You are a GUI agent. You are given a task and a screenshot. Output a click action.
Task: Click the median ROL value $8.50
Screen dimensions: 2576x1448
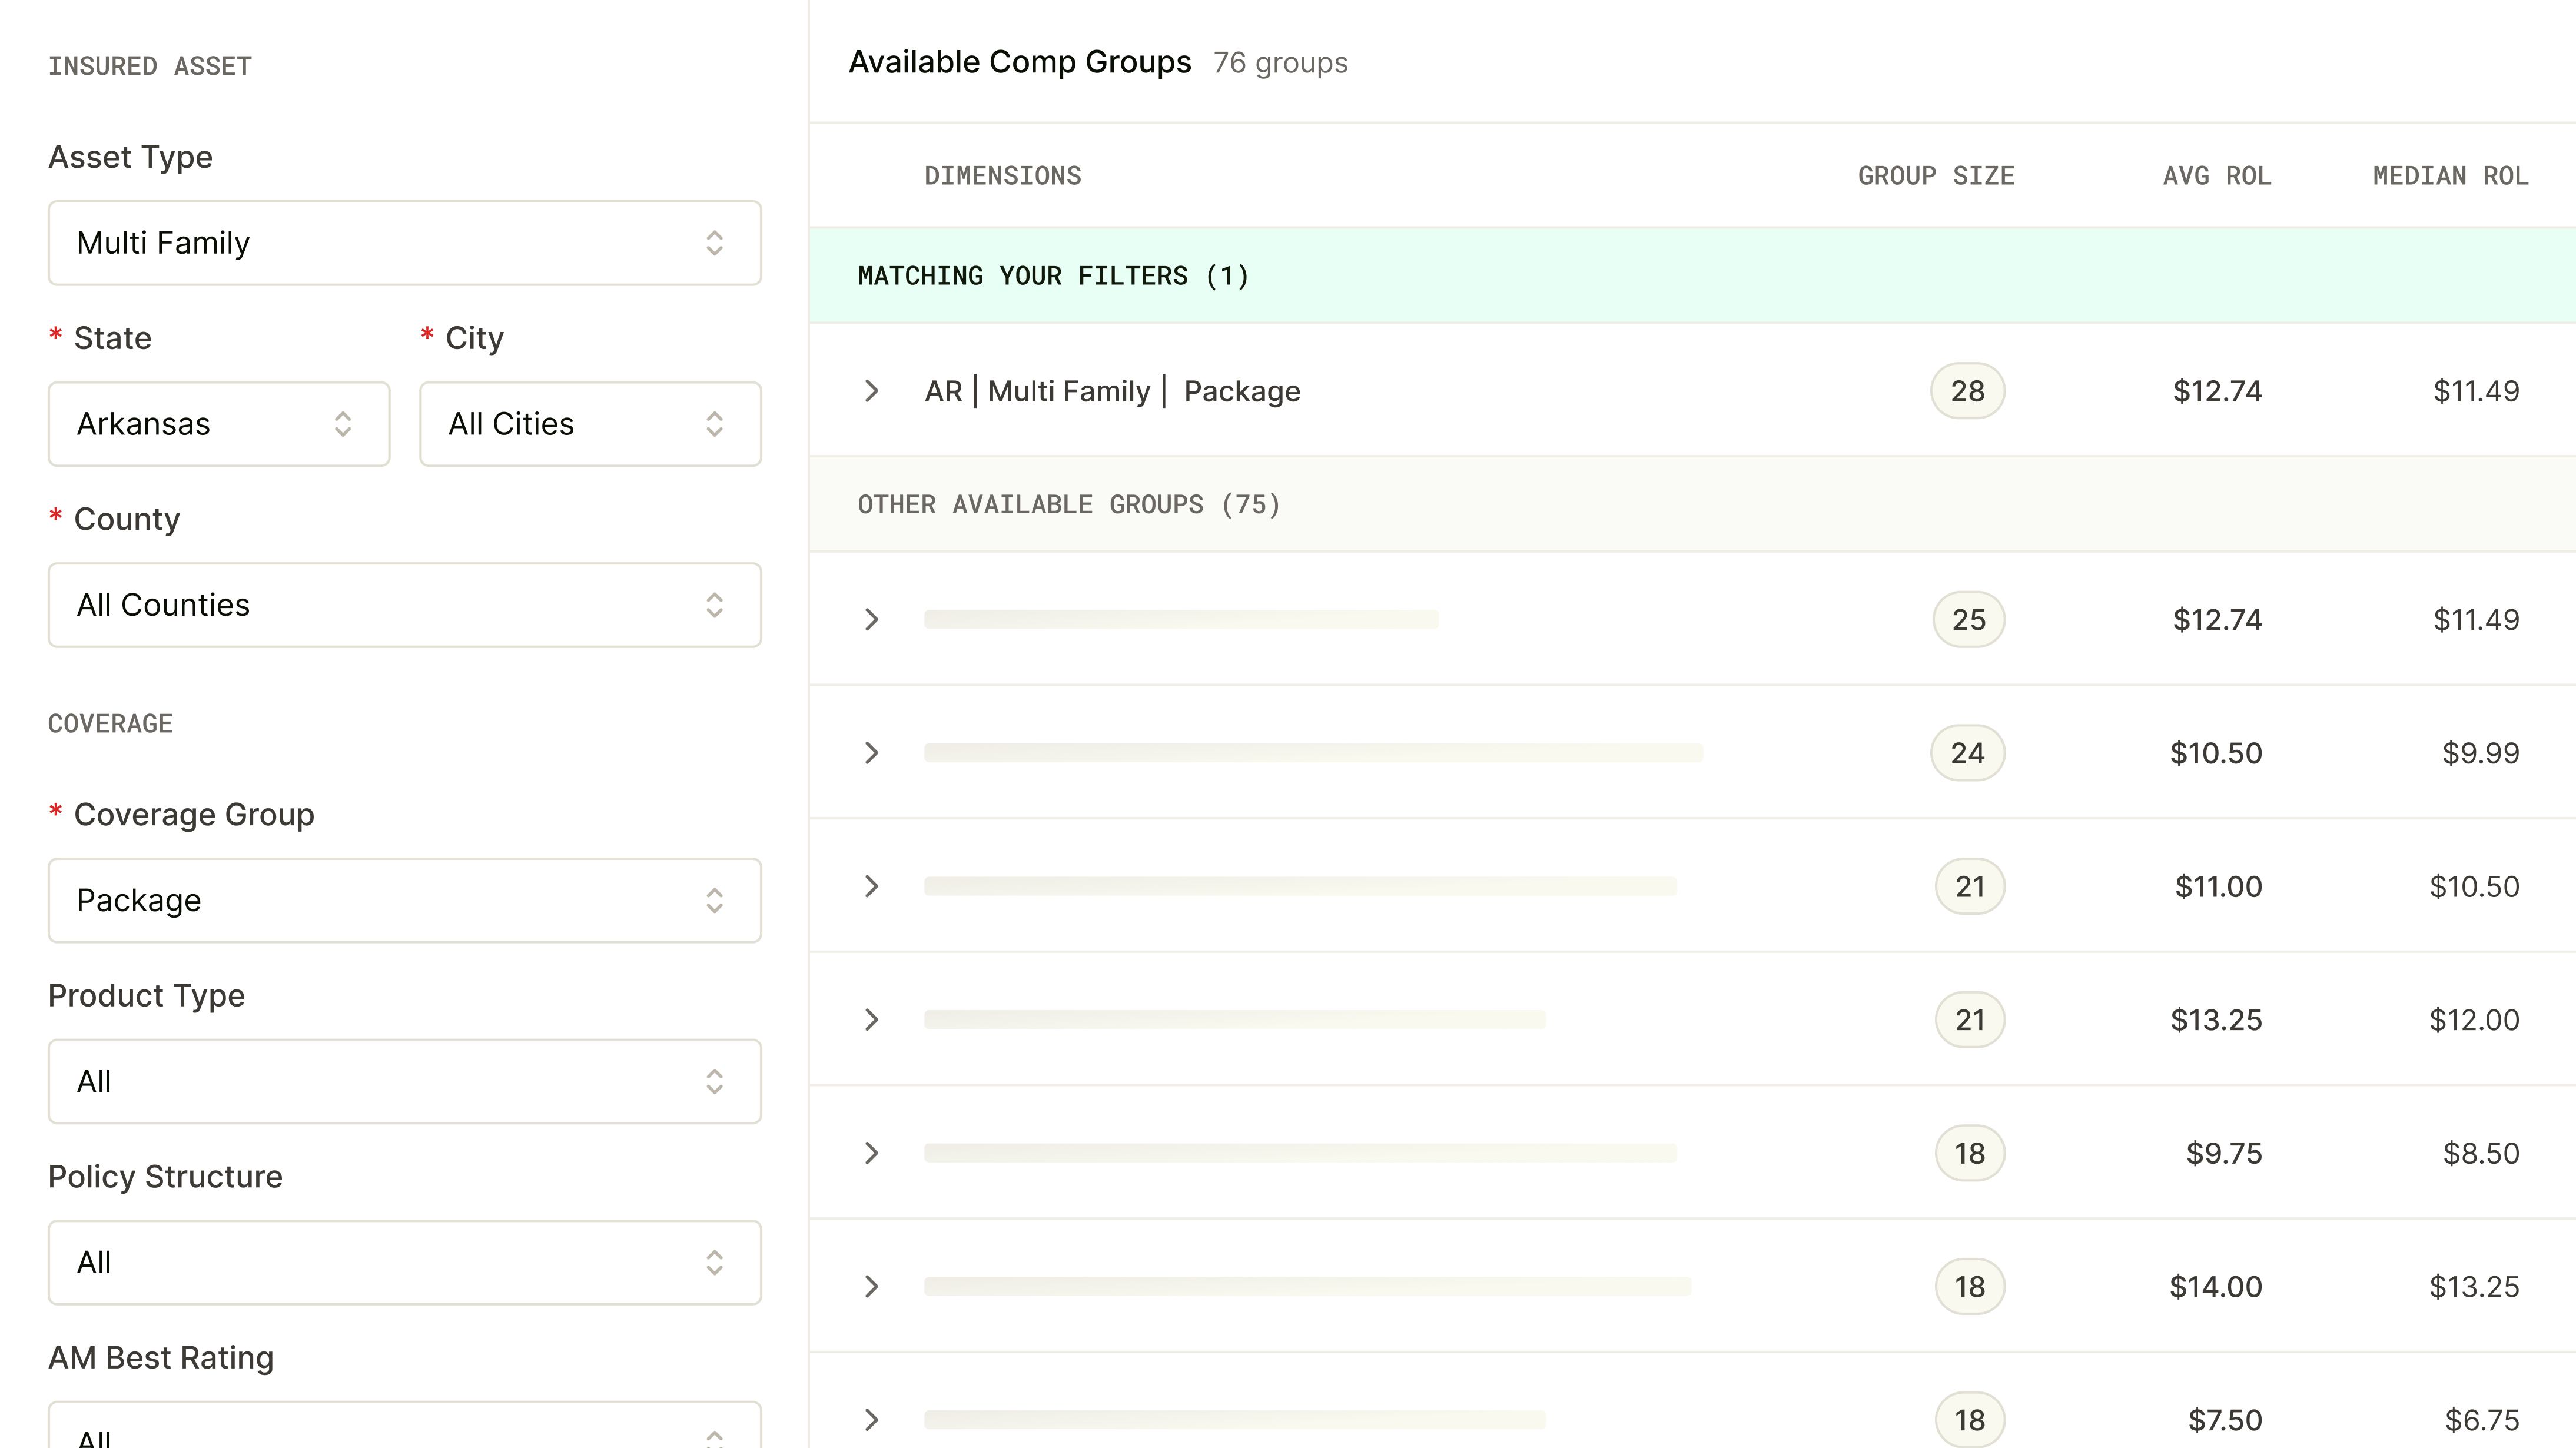click(2481, 1153)
